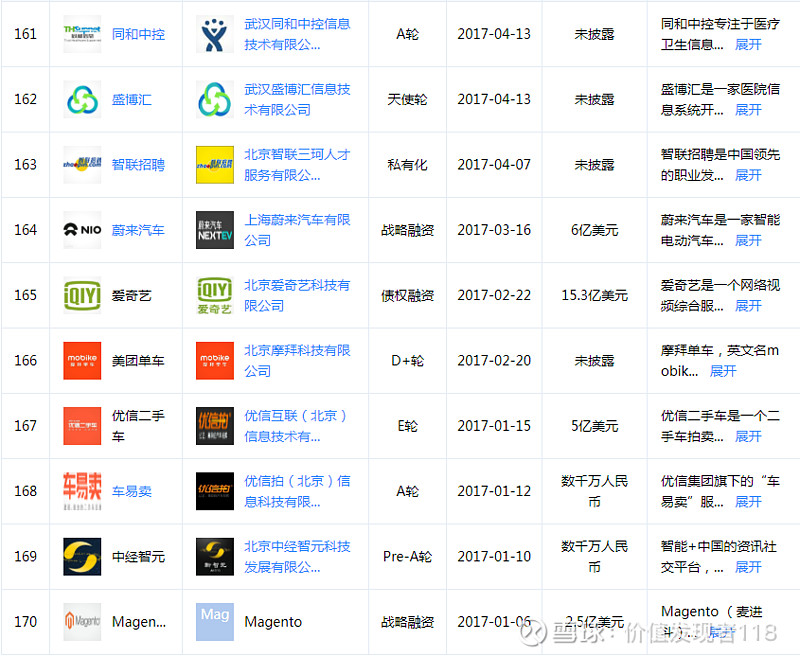Select the 优信二手车 project name text

(x=138, y=426)
